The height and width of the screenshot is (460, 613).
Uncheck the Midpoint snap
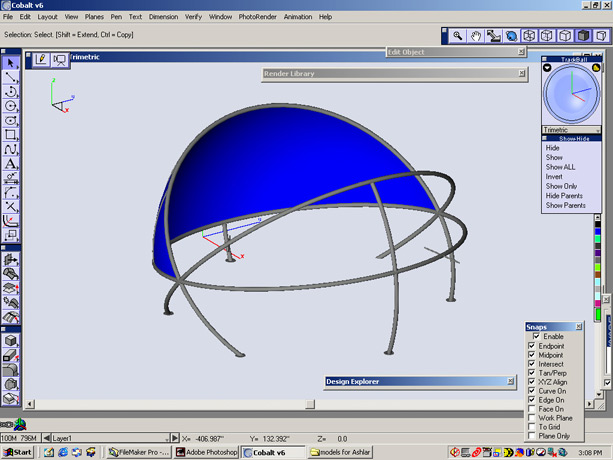click(x=532, y=355)
